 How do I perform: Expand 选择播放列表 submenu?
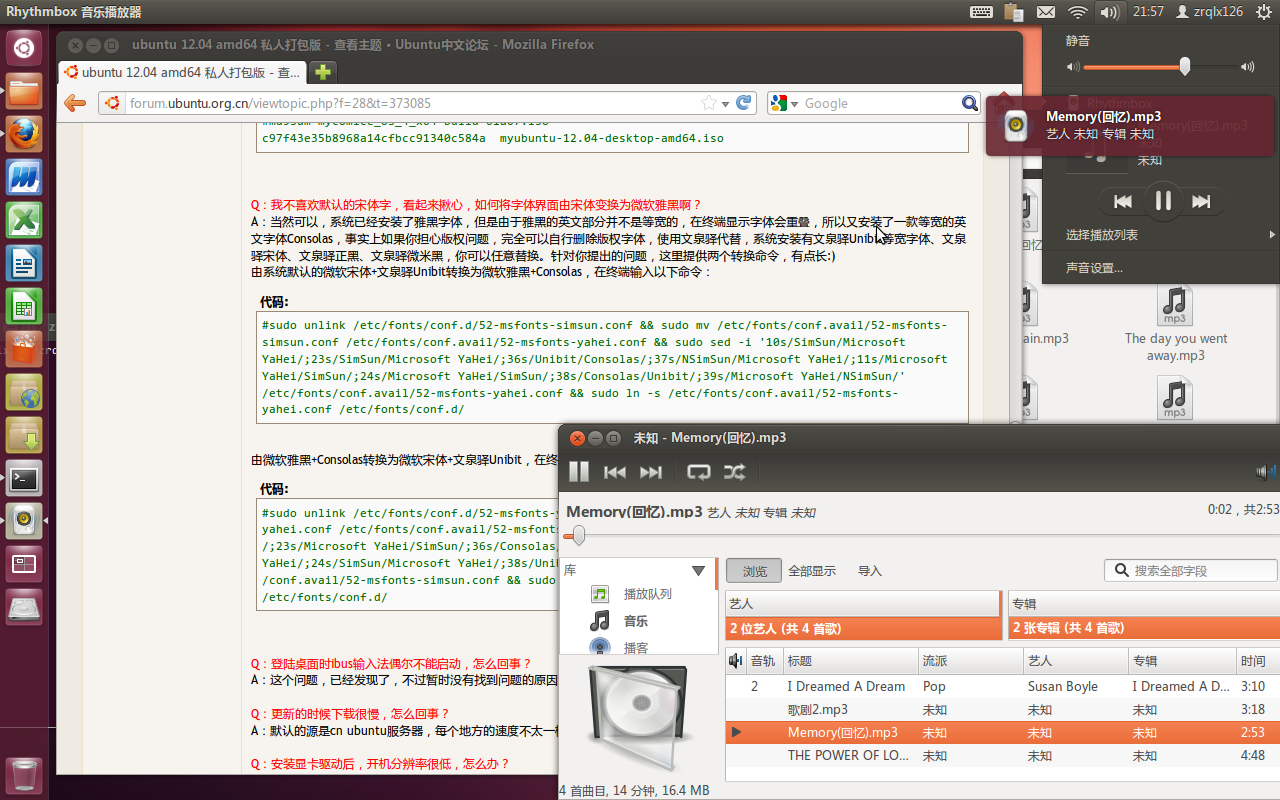click(x=1160, y=235)
